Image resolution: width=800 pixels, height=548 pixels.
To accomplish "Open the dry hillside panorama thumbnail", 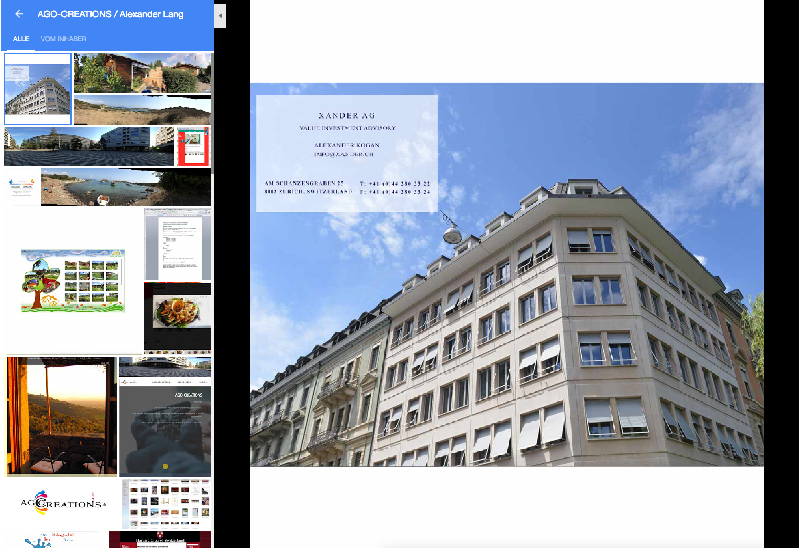I will (142, 110).
